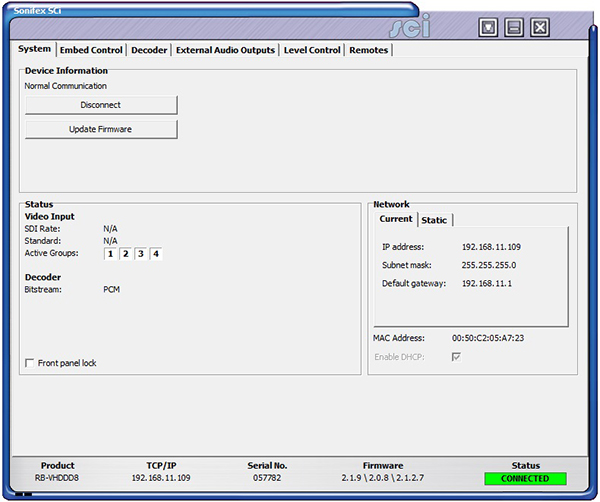This screenshot has height=502, width=600.
Task: Click product name RB-VHDDD8
Action: click(x=57, y=478)
